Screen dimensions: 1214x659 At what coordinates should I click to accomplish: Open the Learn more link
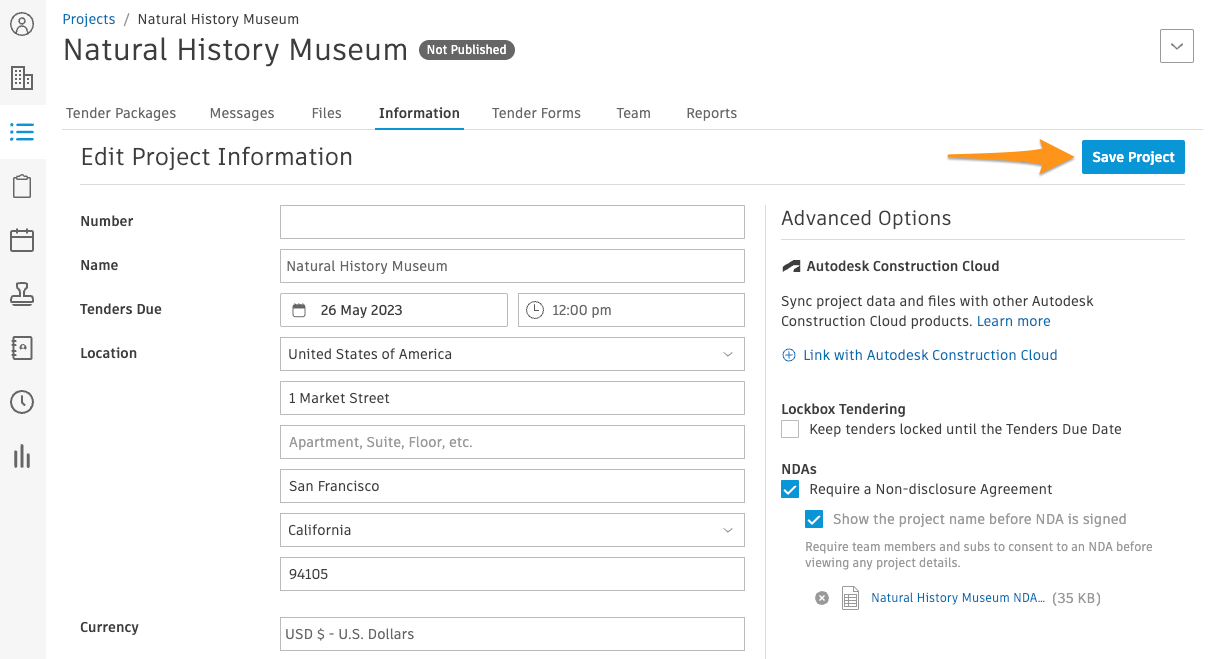[x=1014, y=321]
